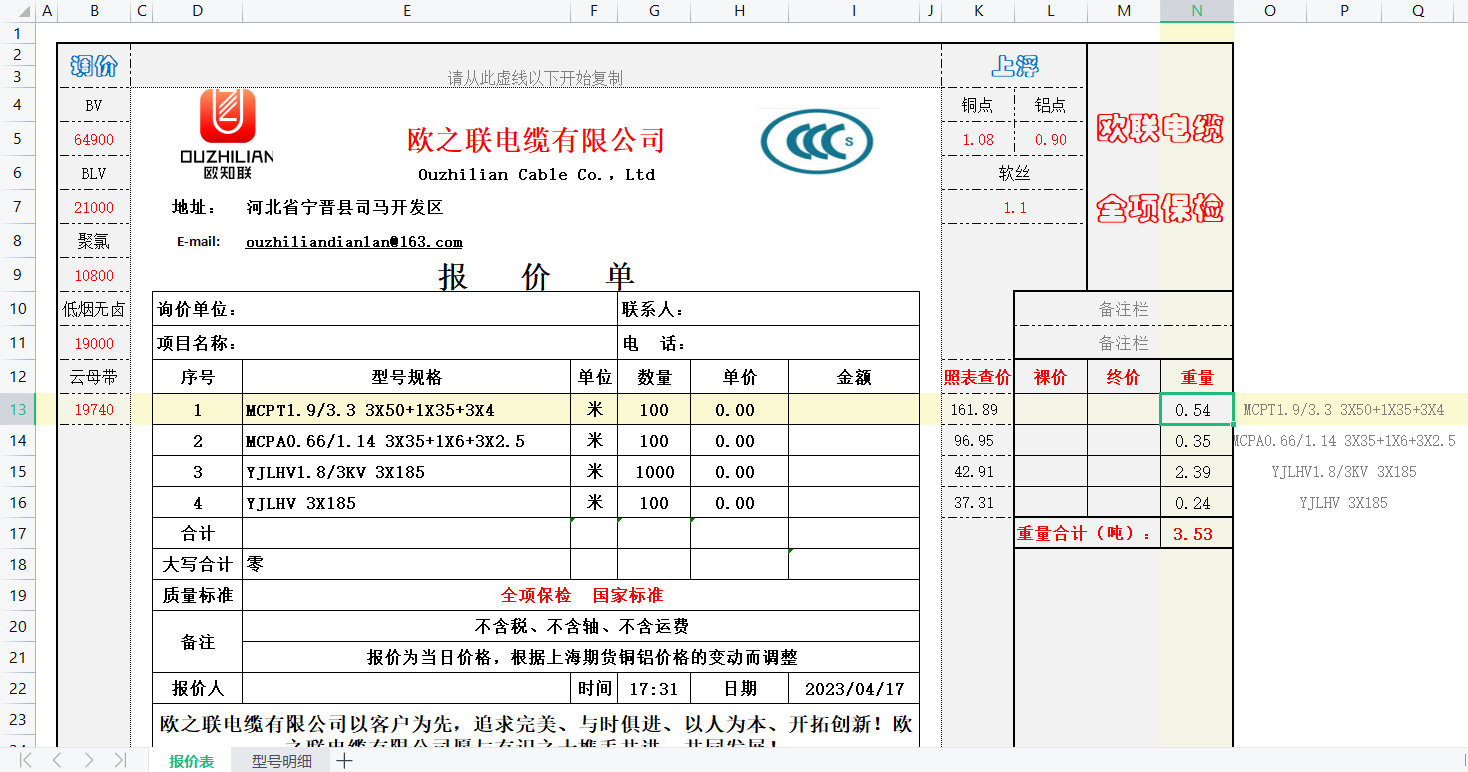Screen dimensions: 1468x772
Task: Select the 全项保检 国家标准 cell
Action: tap(581, 595)
